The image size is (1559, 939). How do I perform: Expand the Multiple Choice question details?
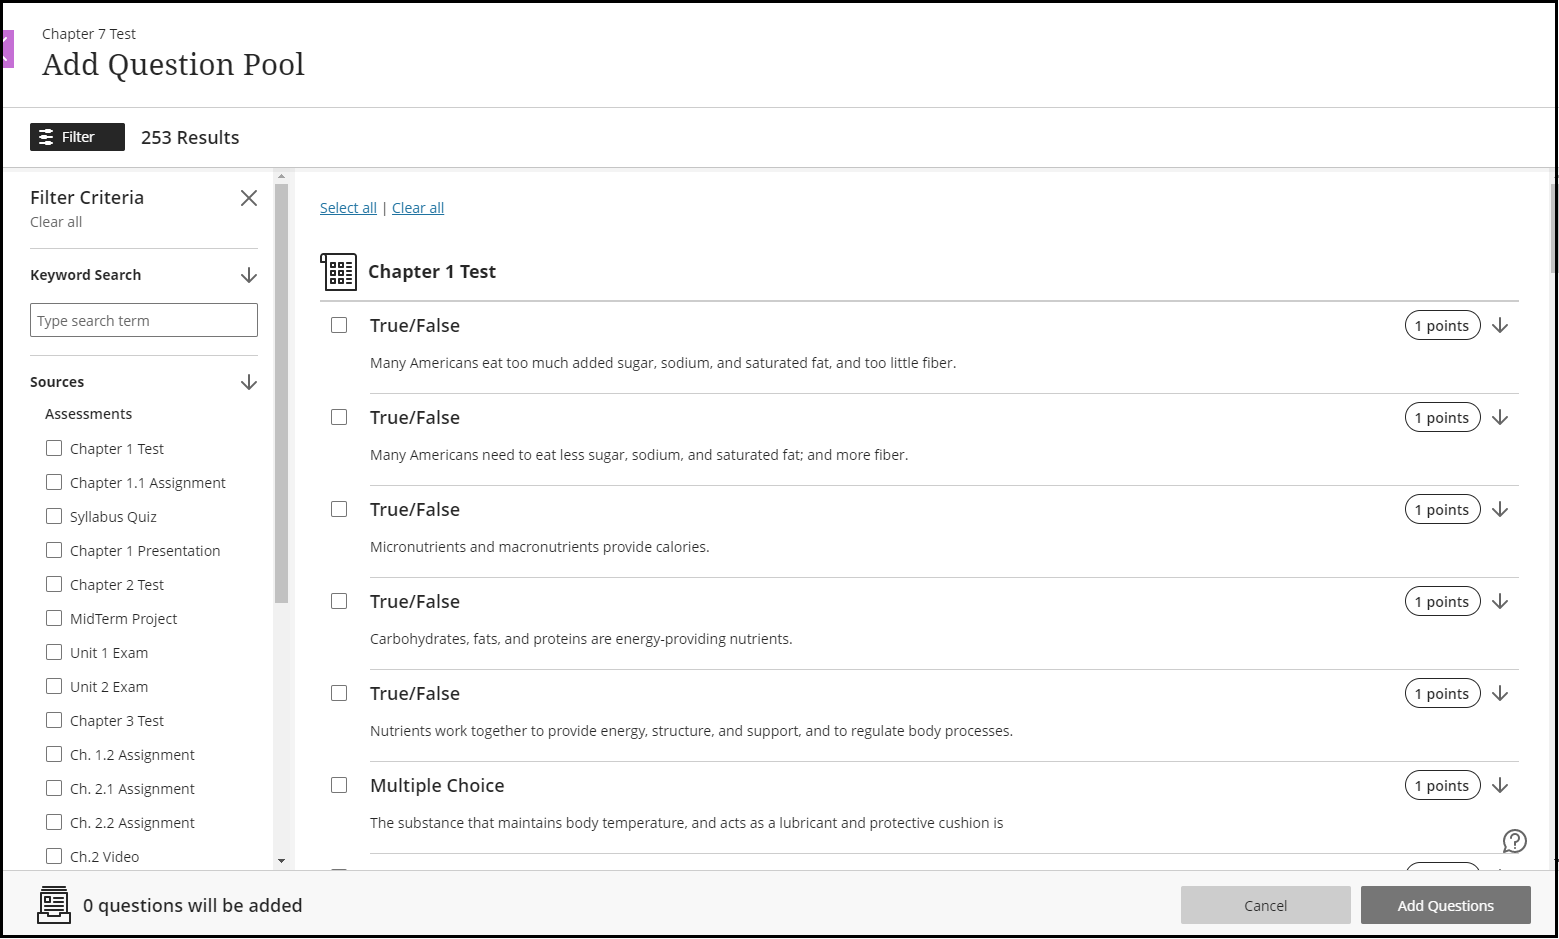coord(1500,786)
